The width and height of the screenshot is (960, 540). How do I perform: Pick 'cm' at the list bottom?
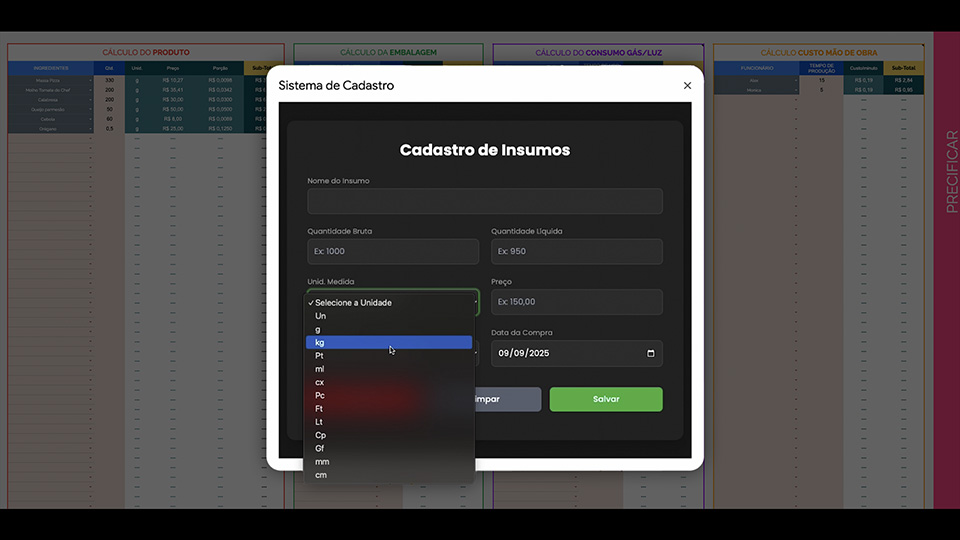point(321,475)
